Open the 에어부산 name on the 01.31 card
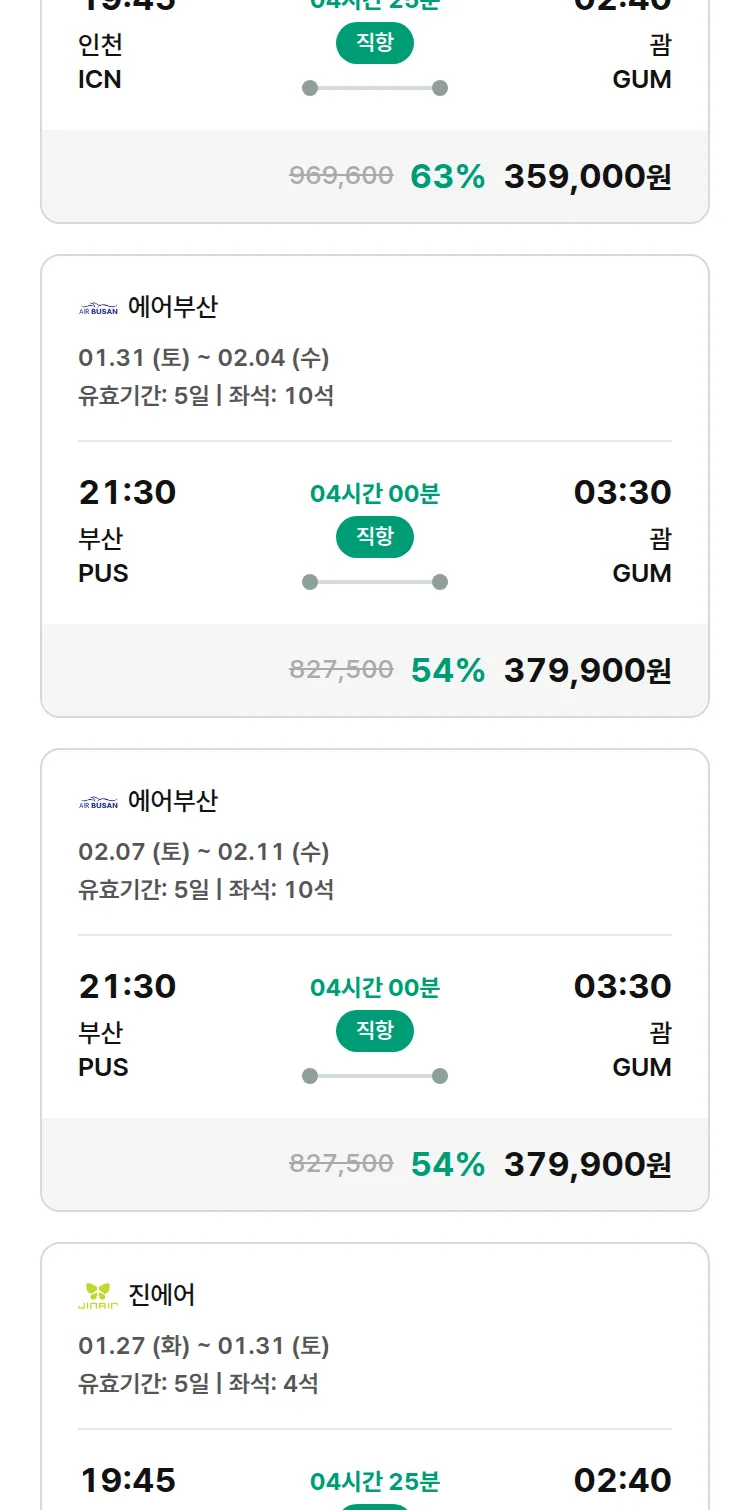Viewport: 750px width, 1510px height. pyautogui.click(x=172, y=307)
